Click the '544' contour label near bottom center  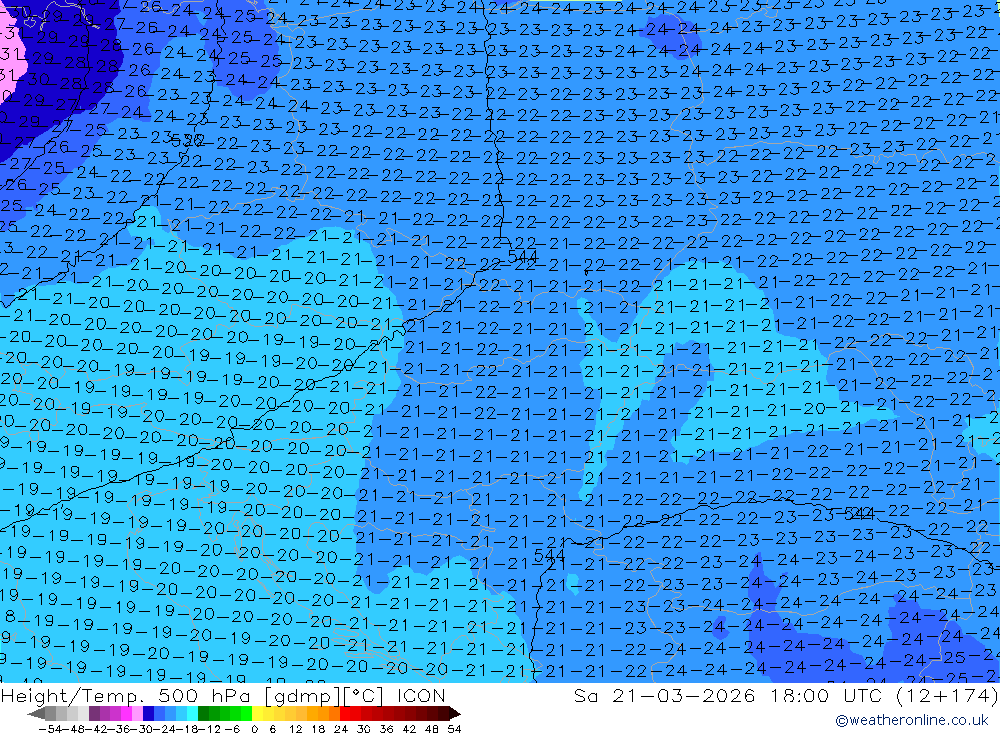pos(549,555)
